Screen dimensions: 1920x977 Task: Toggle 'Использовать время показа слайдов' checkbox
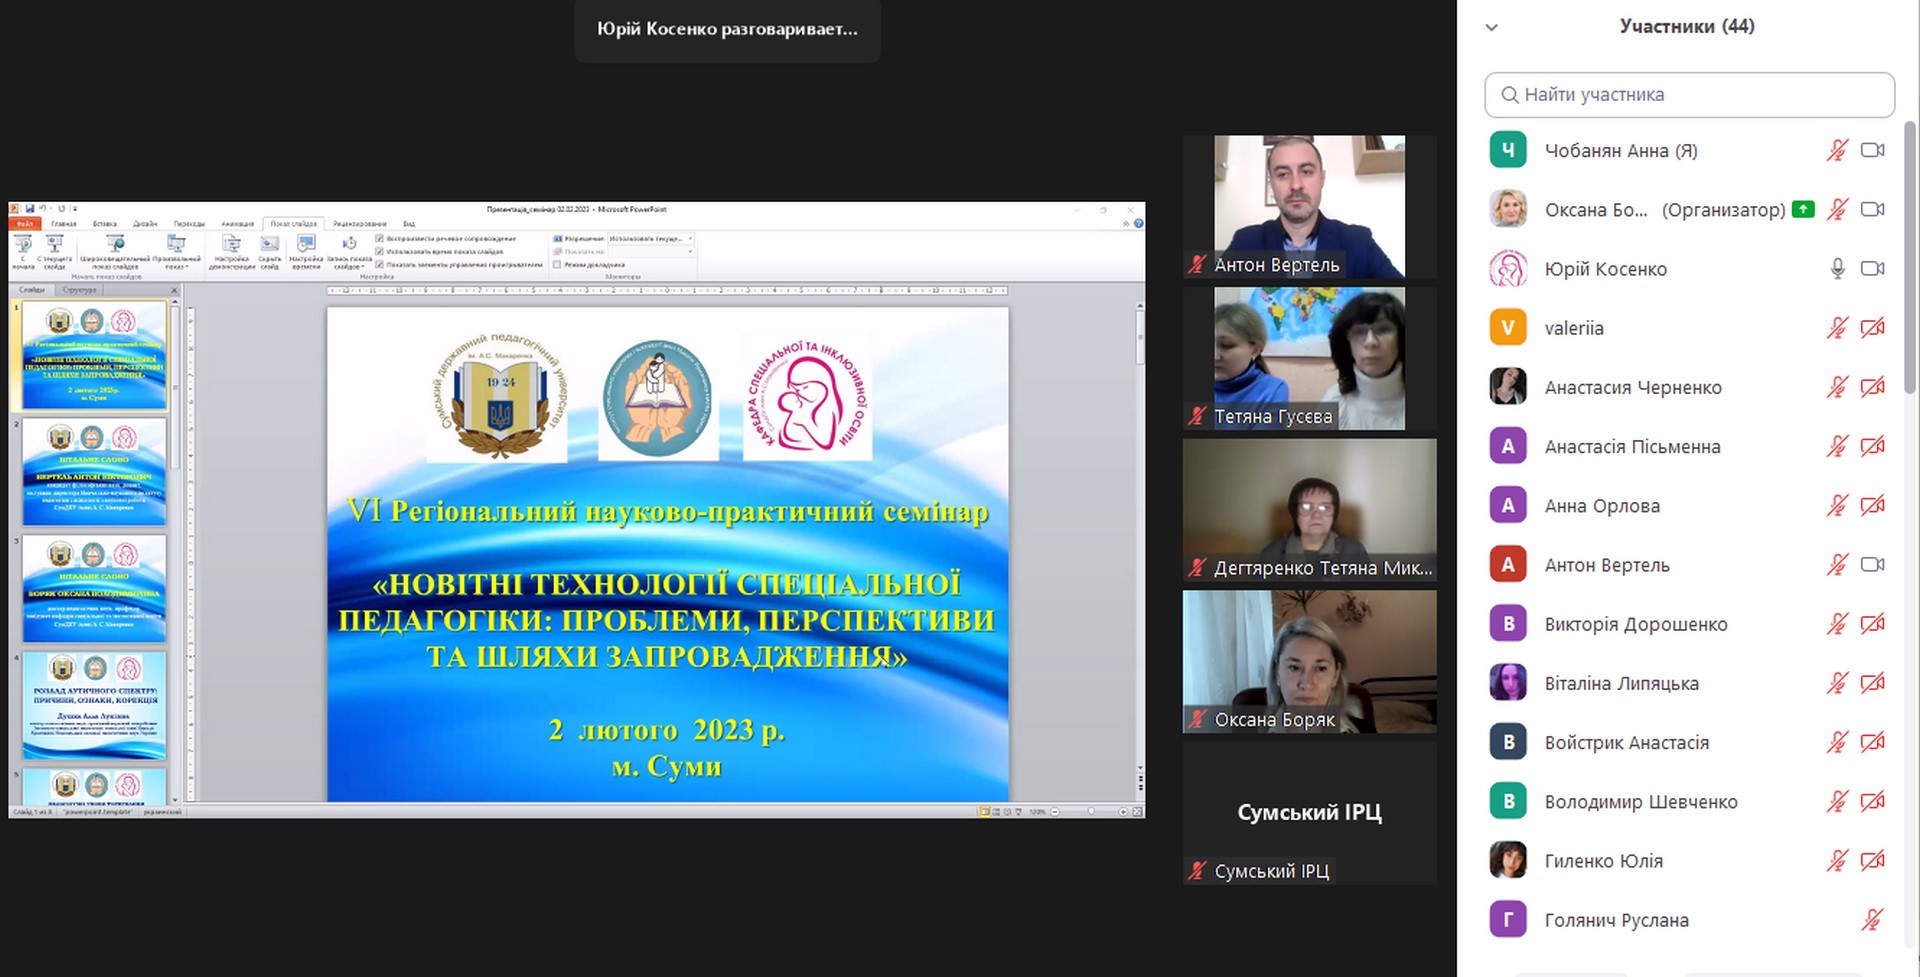(380, 252)
